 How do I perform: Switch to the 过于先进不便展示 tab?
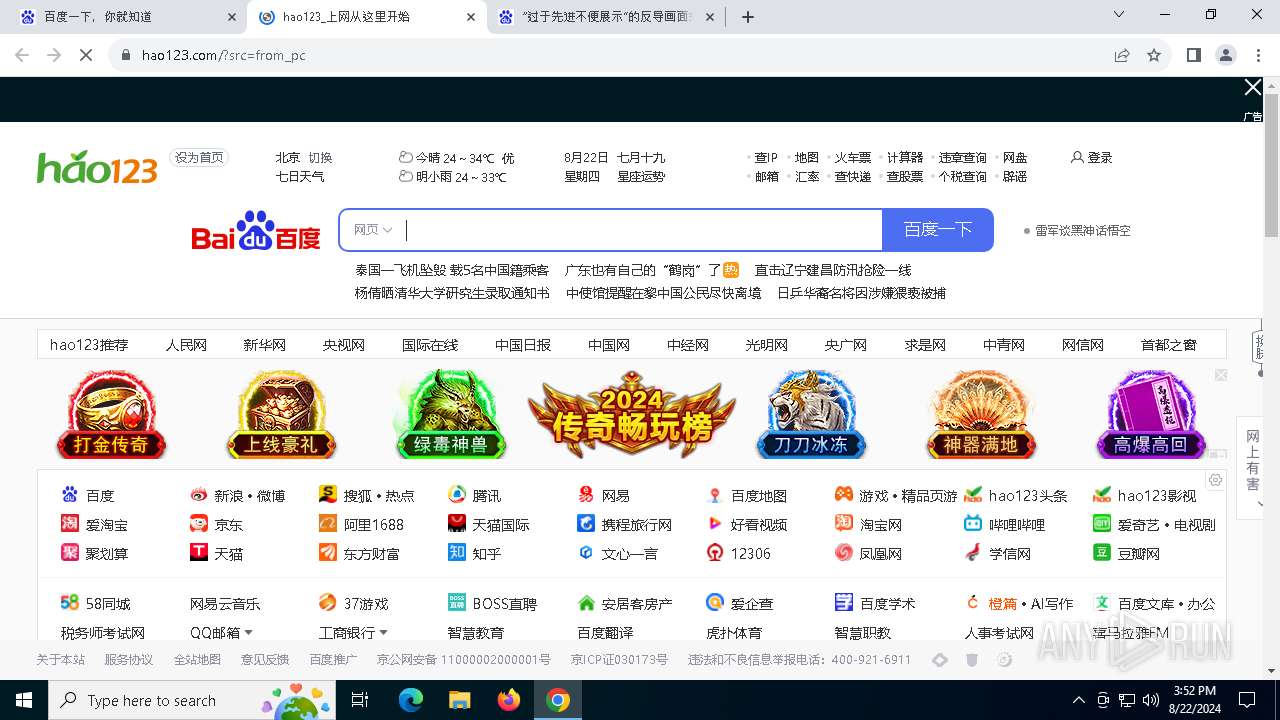(x=607, y=17)
